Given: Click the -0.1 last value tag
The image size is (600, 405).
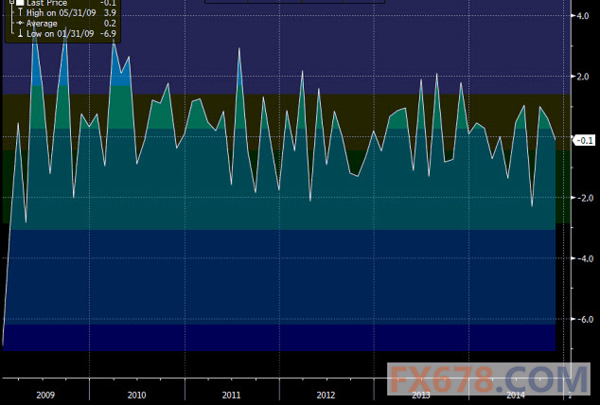Looking at the screenshot, I should click(x=585, y=141).
